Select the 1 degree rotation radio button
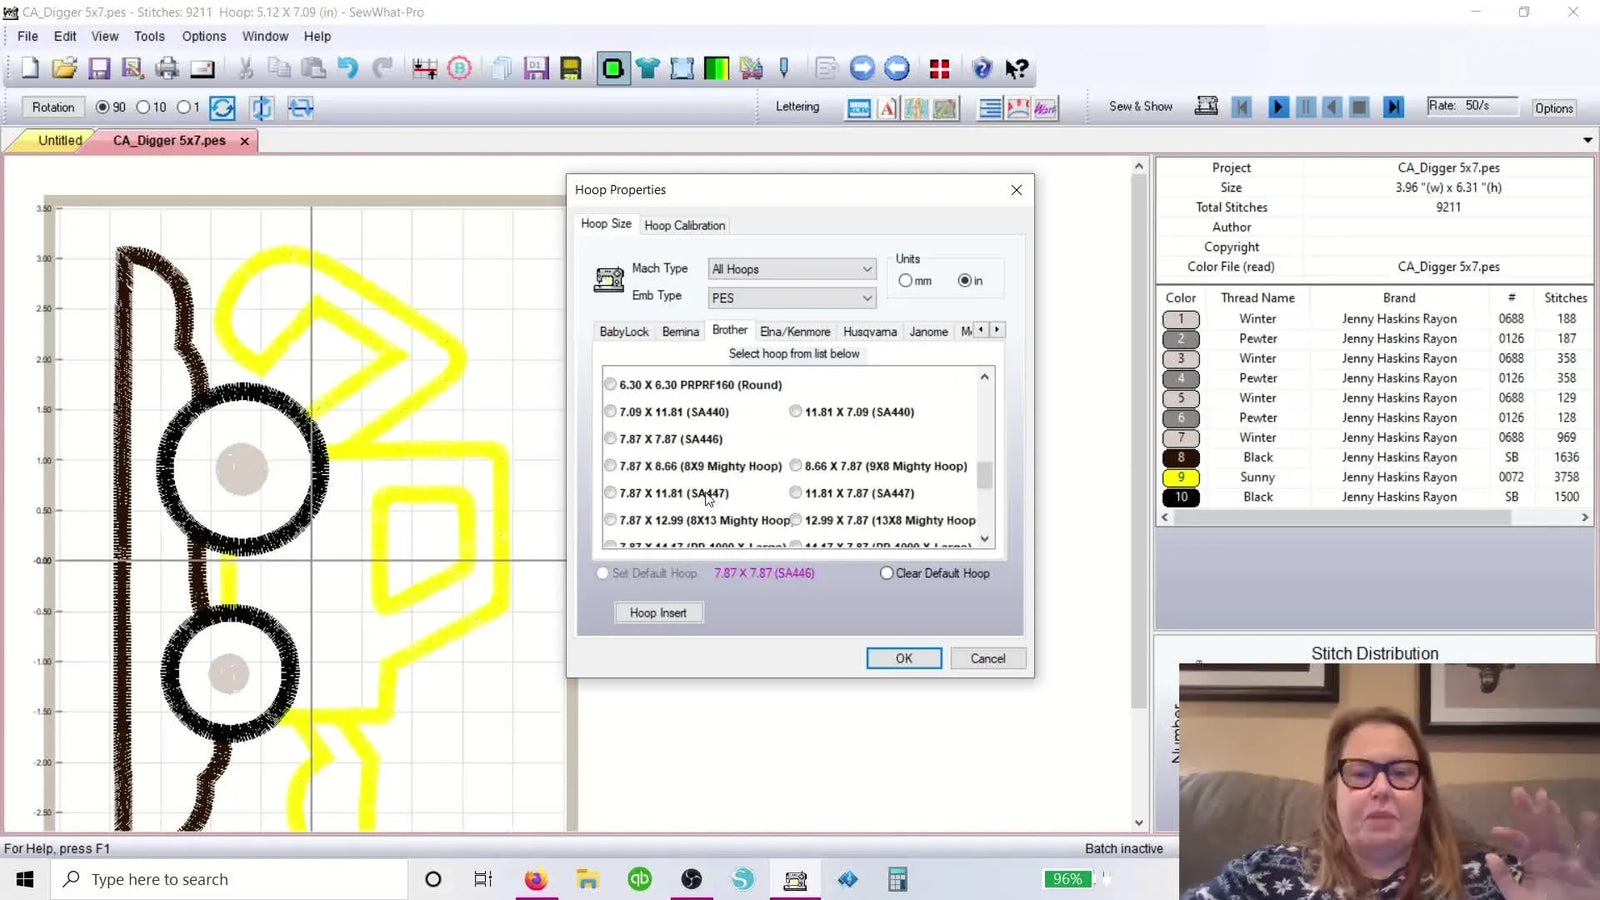The height and width of the screenshot is (900, 1600). click(x=183, y=107)
